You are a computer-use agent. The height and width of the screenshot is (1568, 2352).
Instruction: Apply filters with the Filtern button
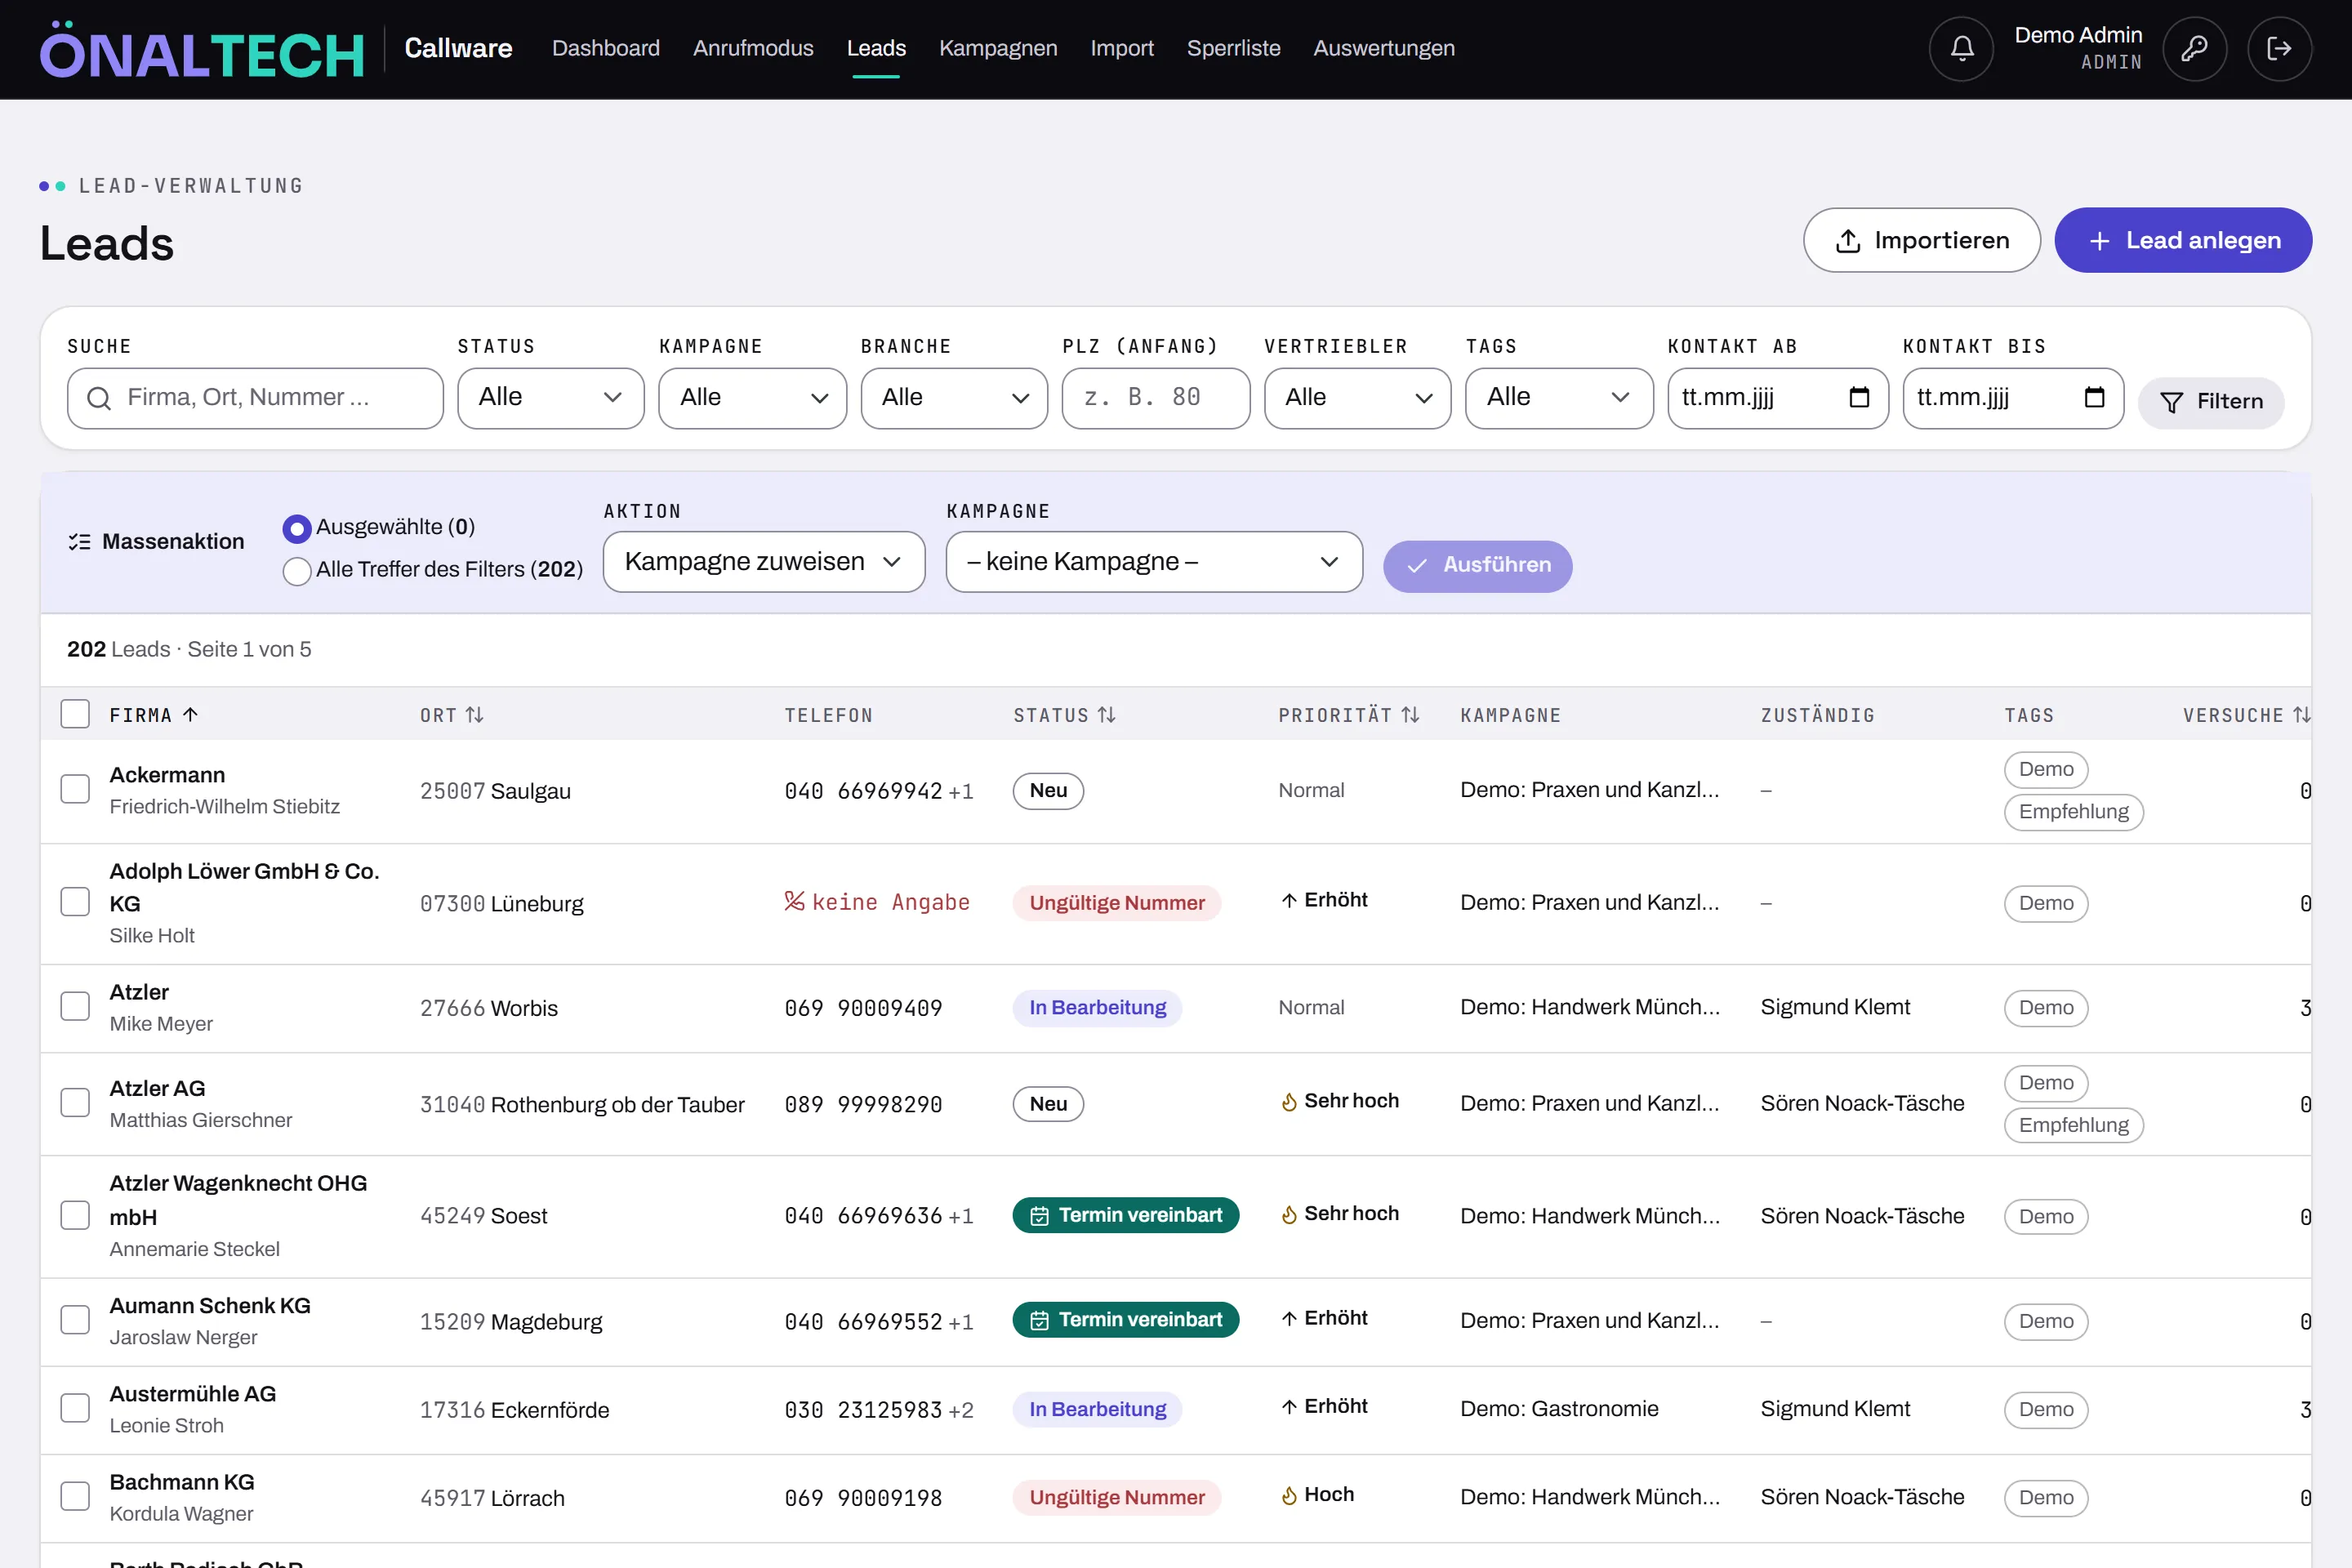click(2210, 402)
